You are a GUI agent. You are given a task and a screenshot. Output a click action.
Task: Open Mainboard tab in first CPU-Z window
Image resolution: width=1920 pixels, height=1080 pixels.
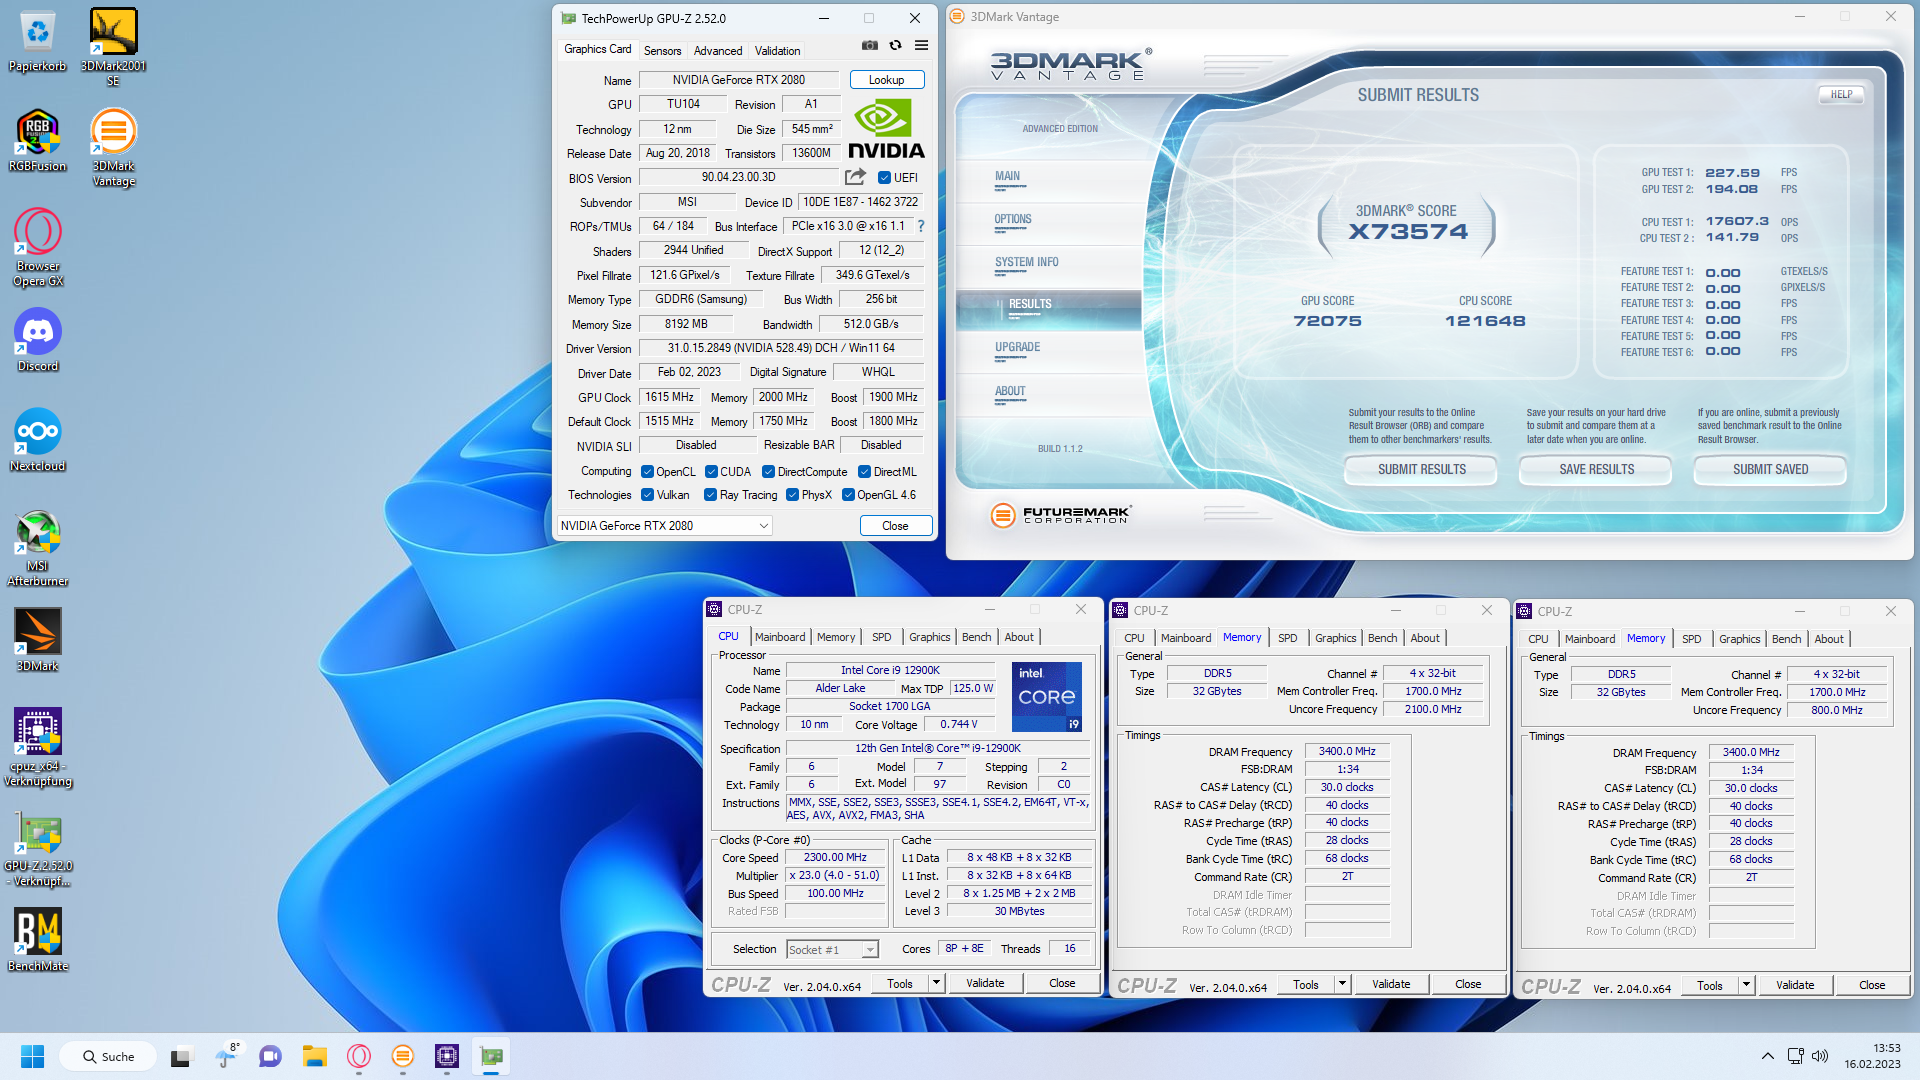[x=780, y=637]
